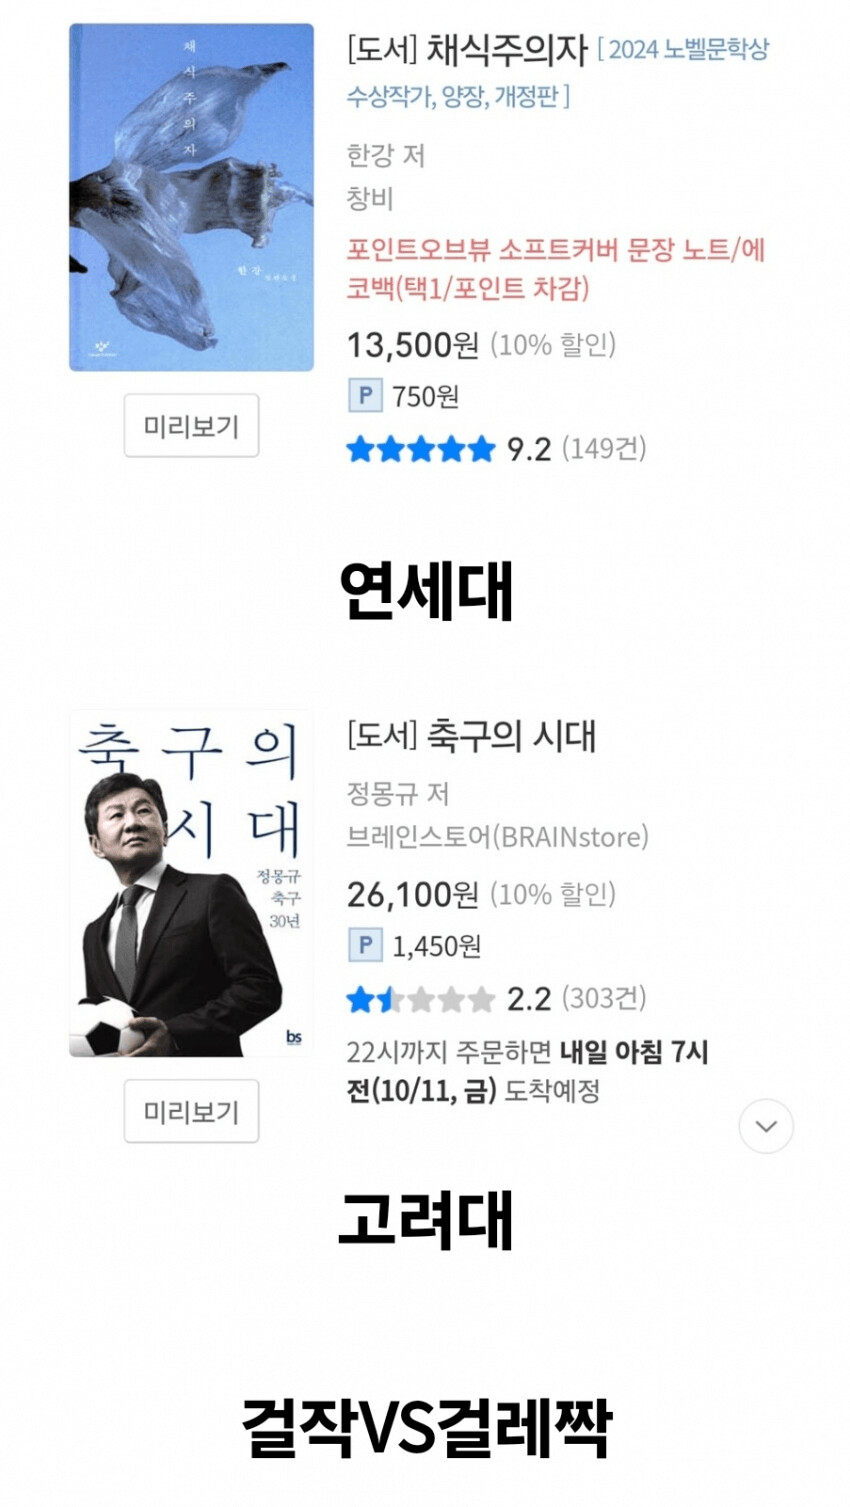The width and height of the screenshot is (850, 1507).
Task: Click the 2024 노벨문학상 subtitle text
Action: click(x=688, y=49)
